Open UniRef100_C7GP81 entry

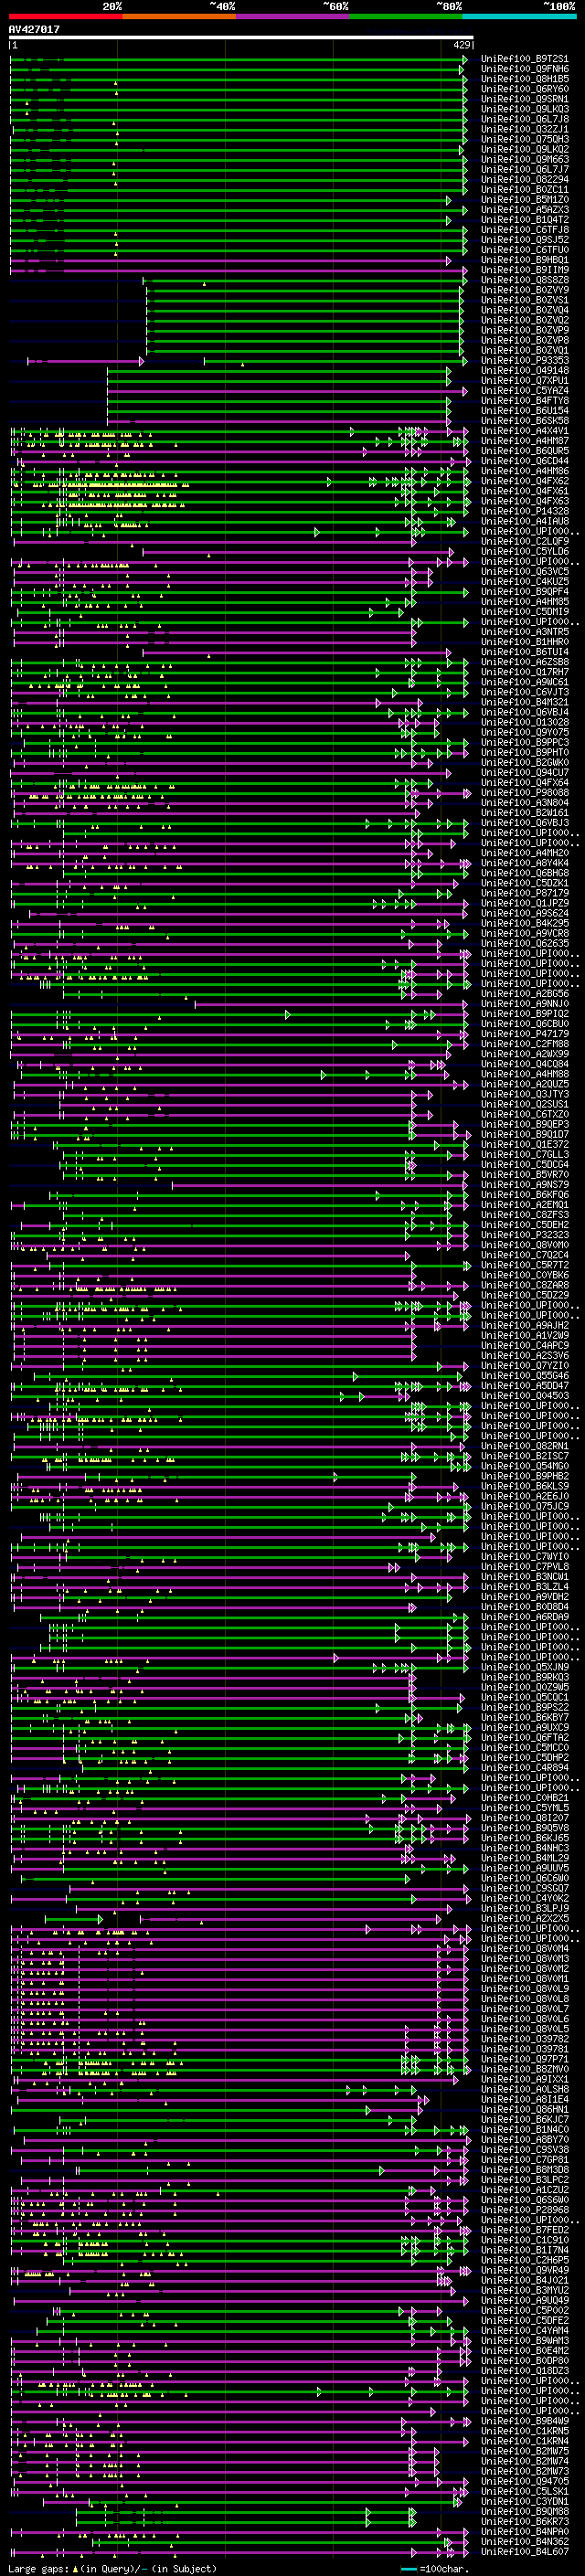525,2159
